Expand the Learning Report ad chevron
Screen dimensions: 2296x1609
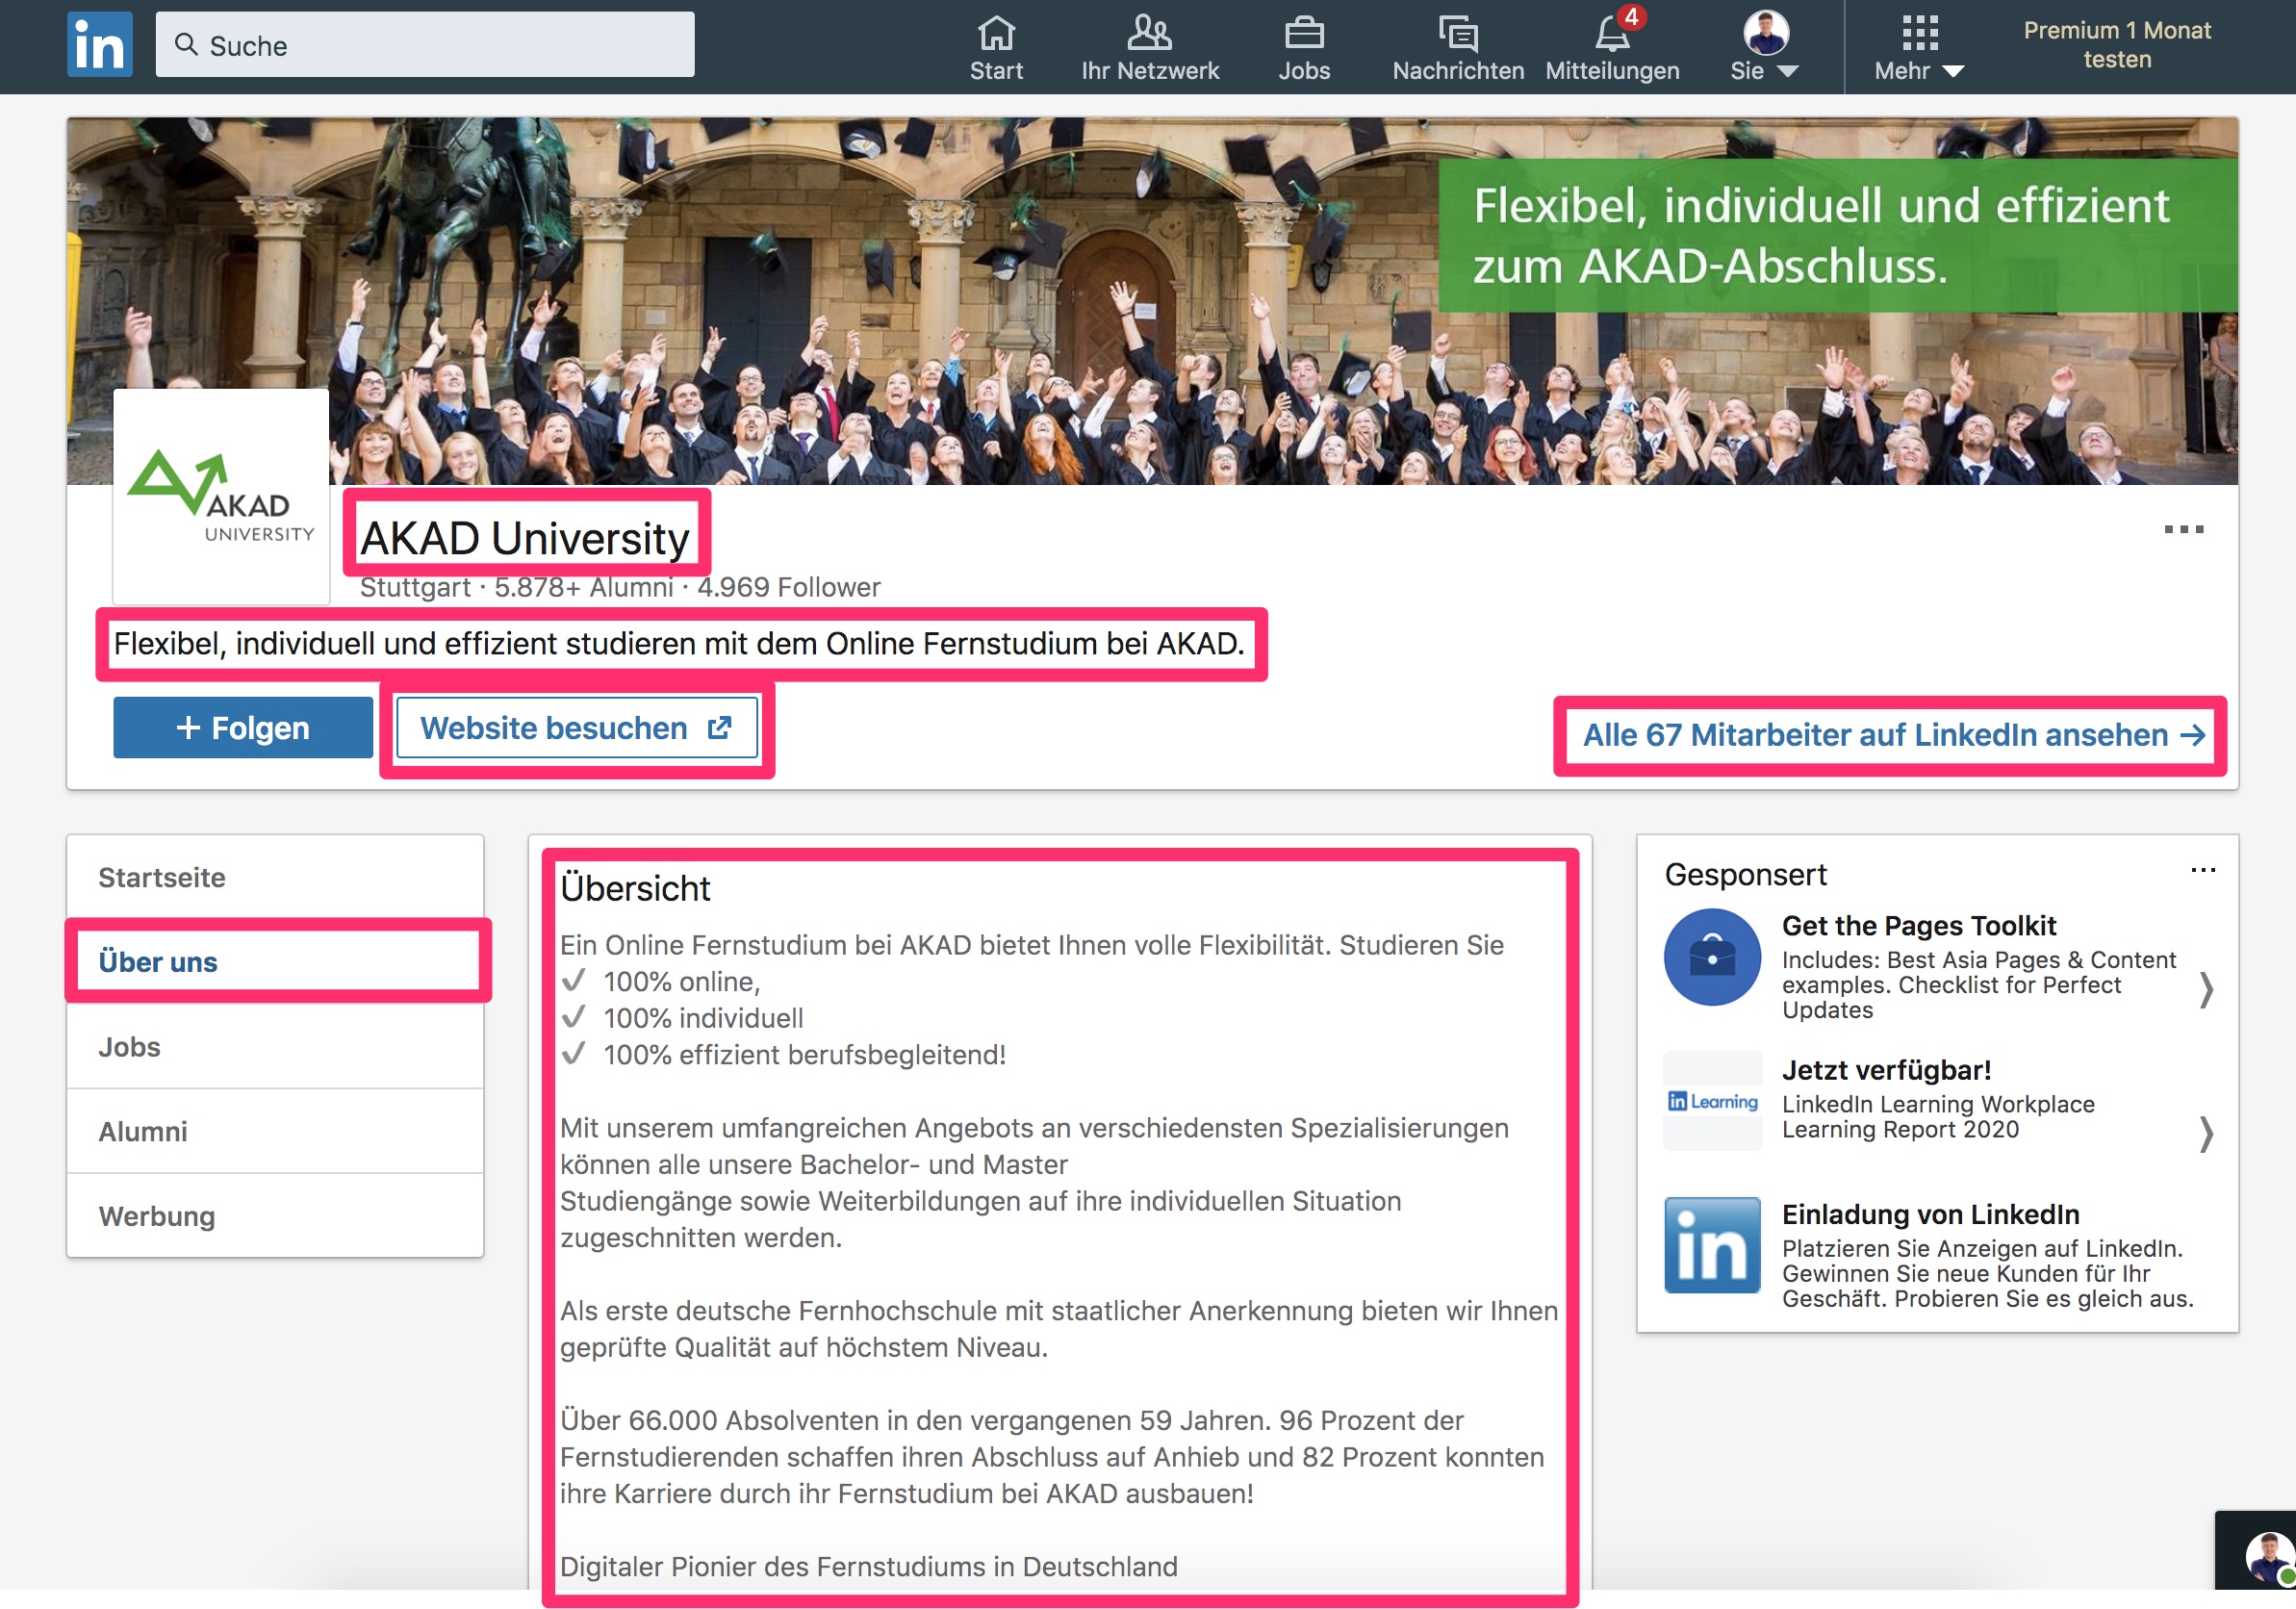2206,1134
